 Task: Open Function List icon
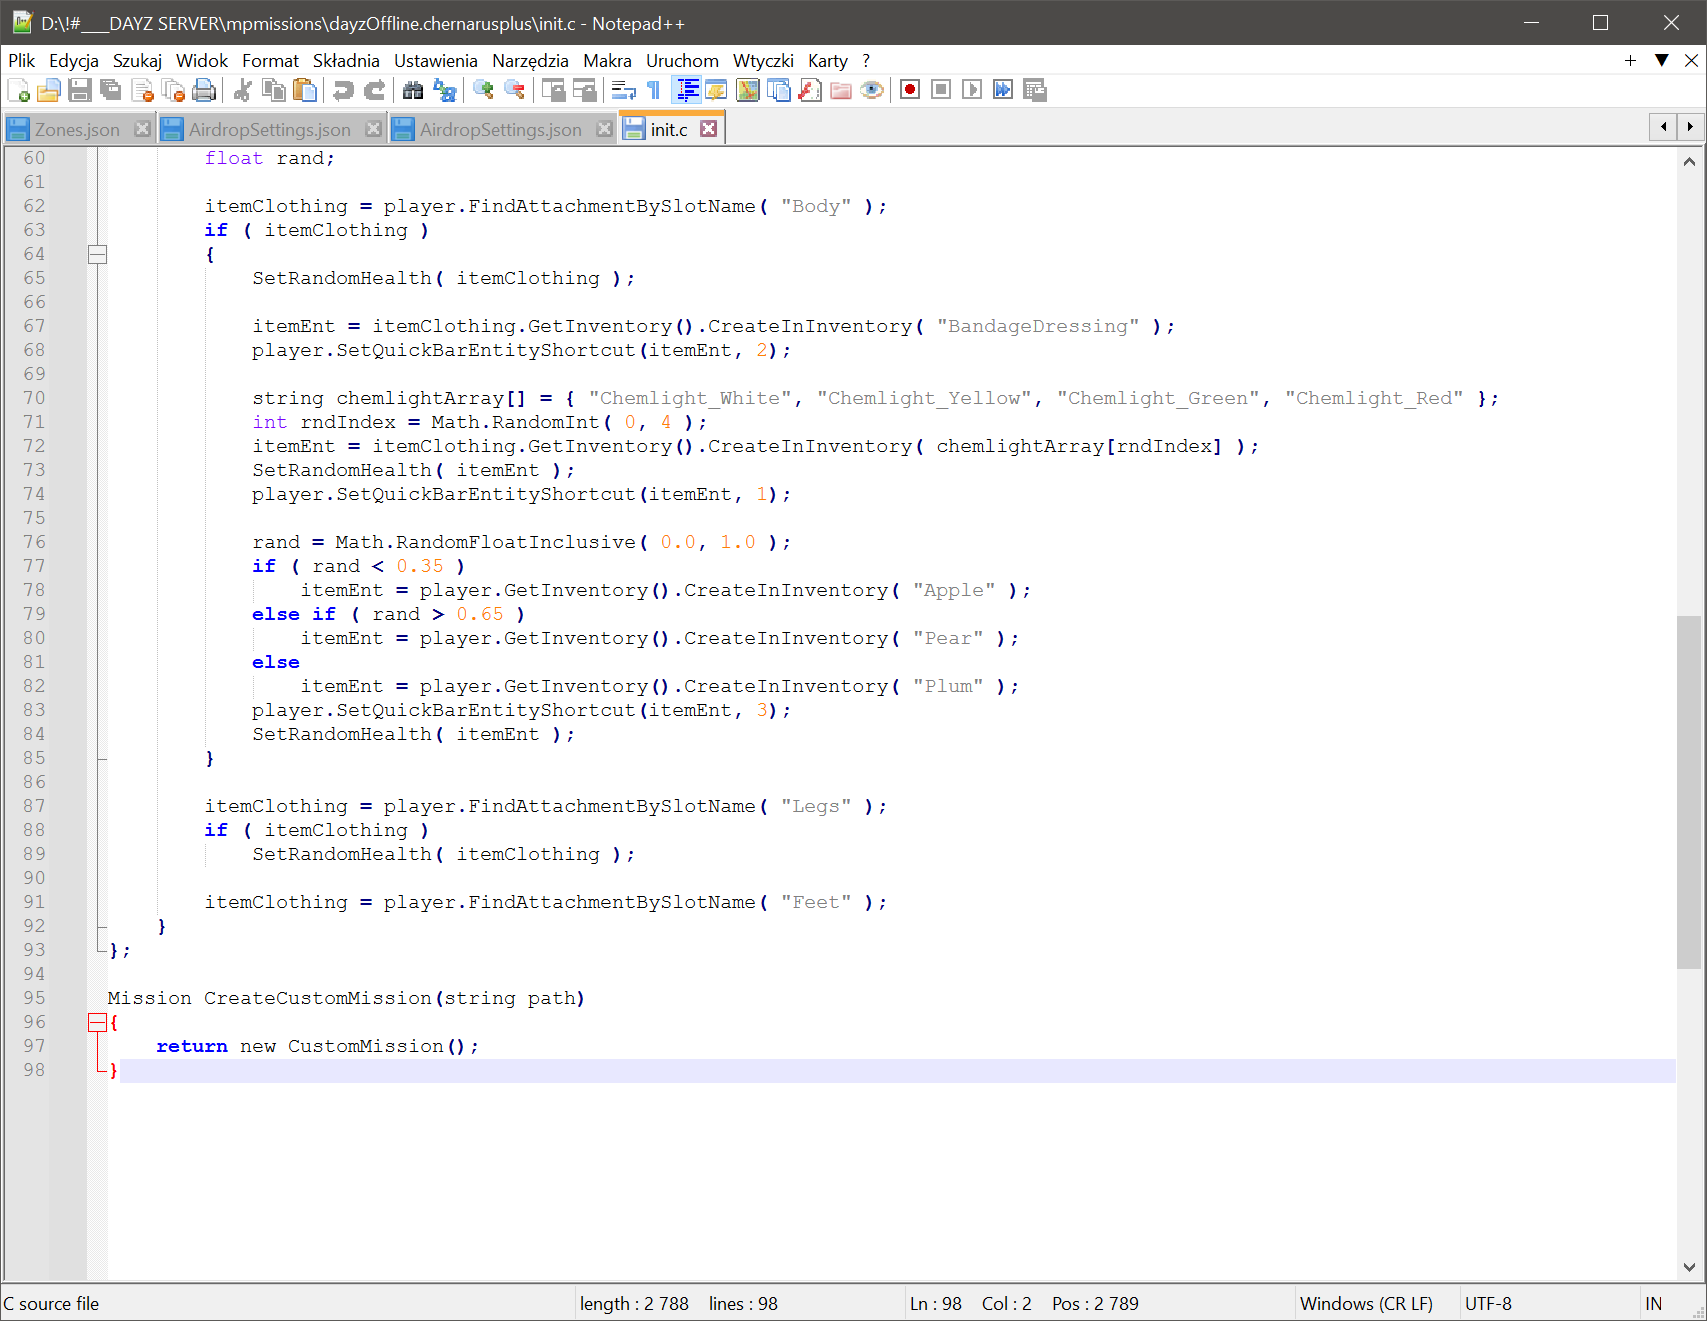809,90
